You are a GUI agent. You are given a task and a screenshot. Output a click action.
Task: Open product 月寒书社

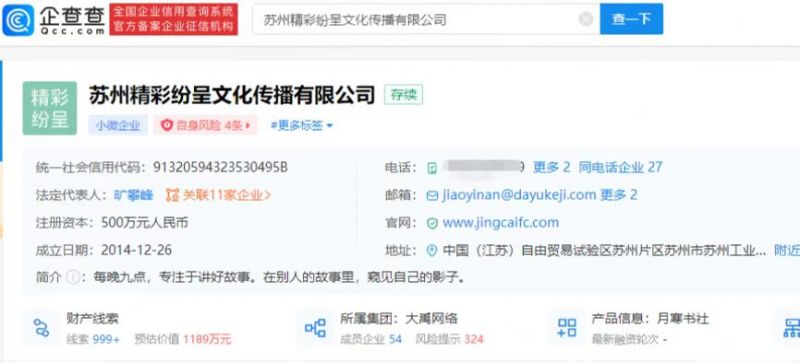(683, 319)
